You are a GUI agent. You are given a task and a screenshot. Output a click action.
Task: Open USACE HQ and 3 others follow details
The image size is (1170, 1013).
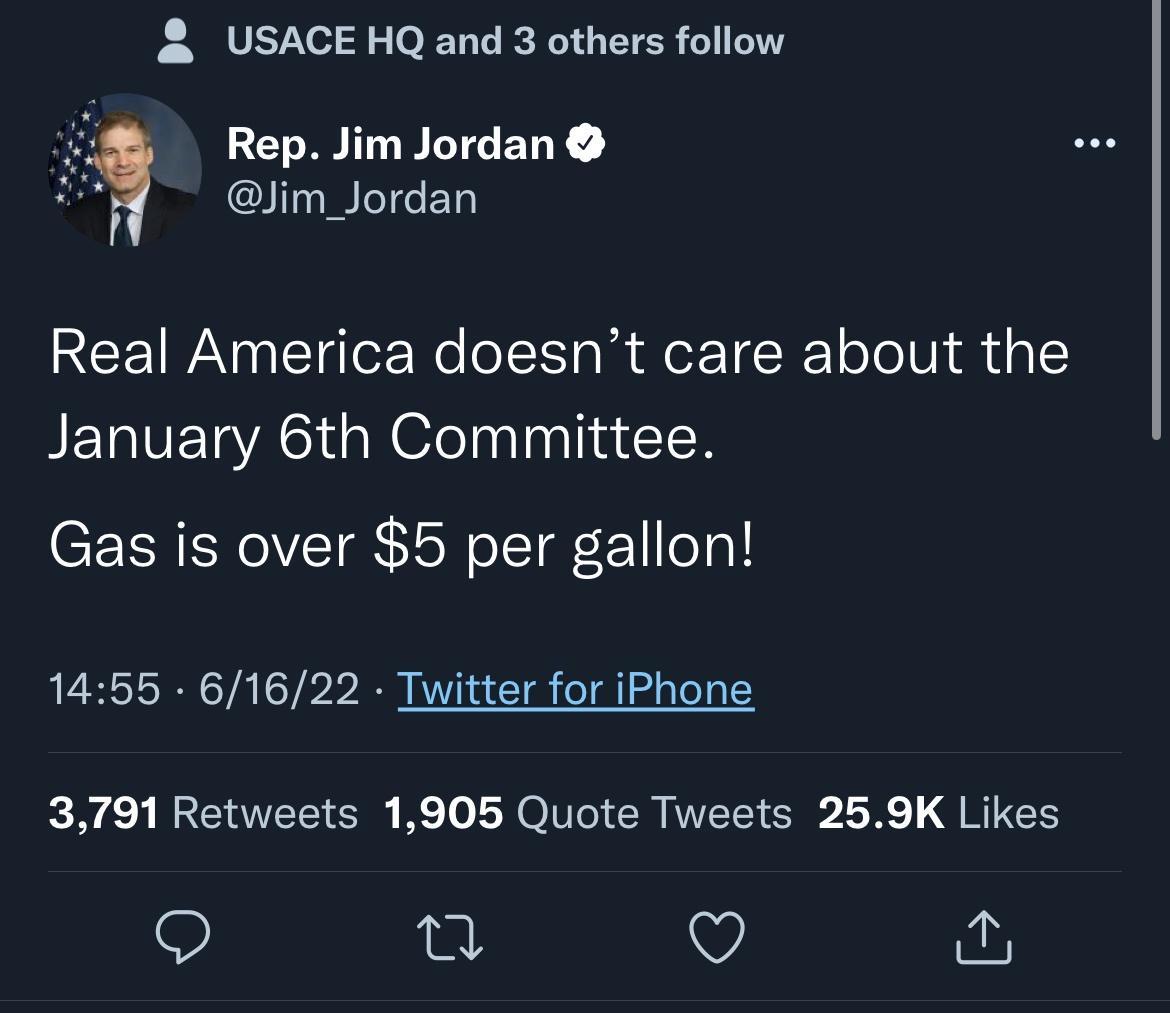(505, 39)
